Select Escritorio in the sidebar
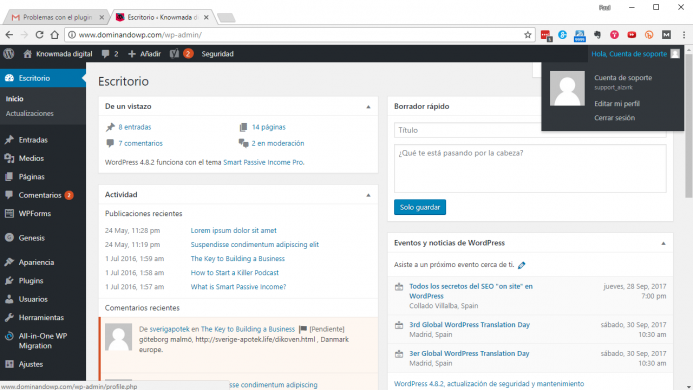The height and width of the screenshot is (390, 693). click(43, 78)
